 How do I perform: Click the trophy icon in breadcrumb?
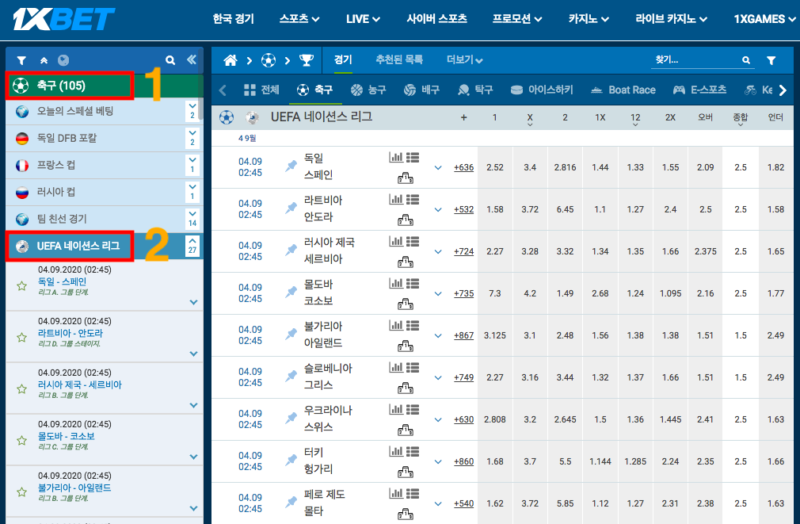click(x=306, y=60)
